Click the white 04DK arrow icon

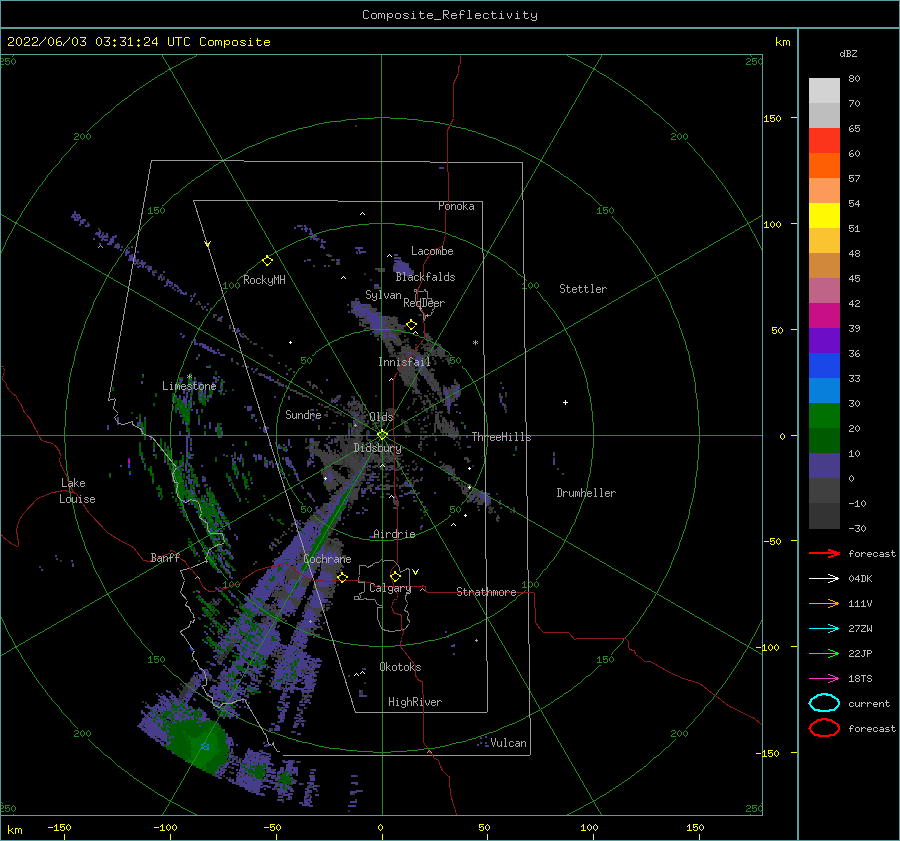[x=824, y=579]
